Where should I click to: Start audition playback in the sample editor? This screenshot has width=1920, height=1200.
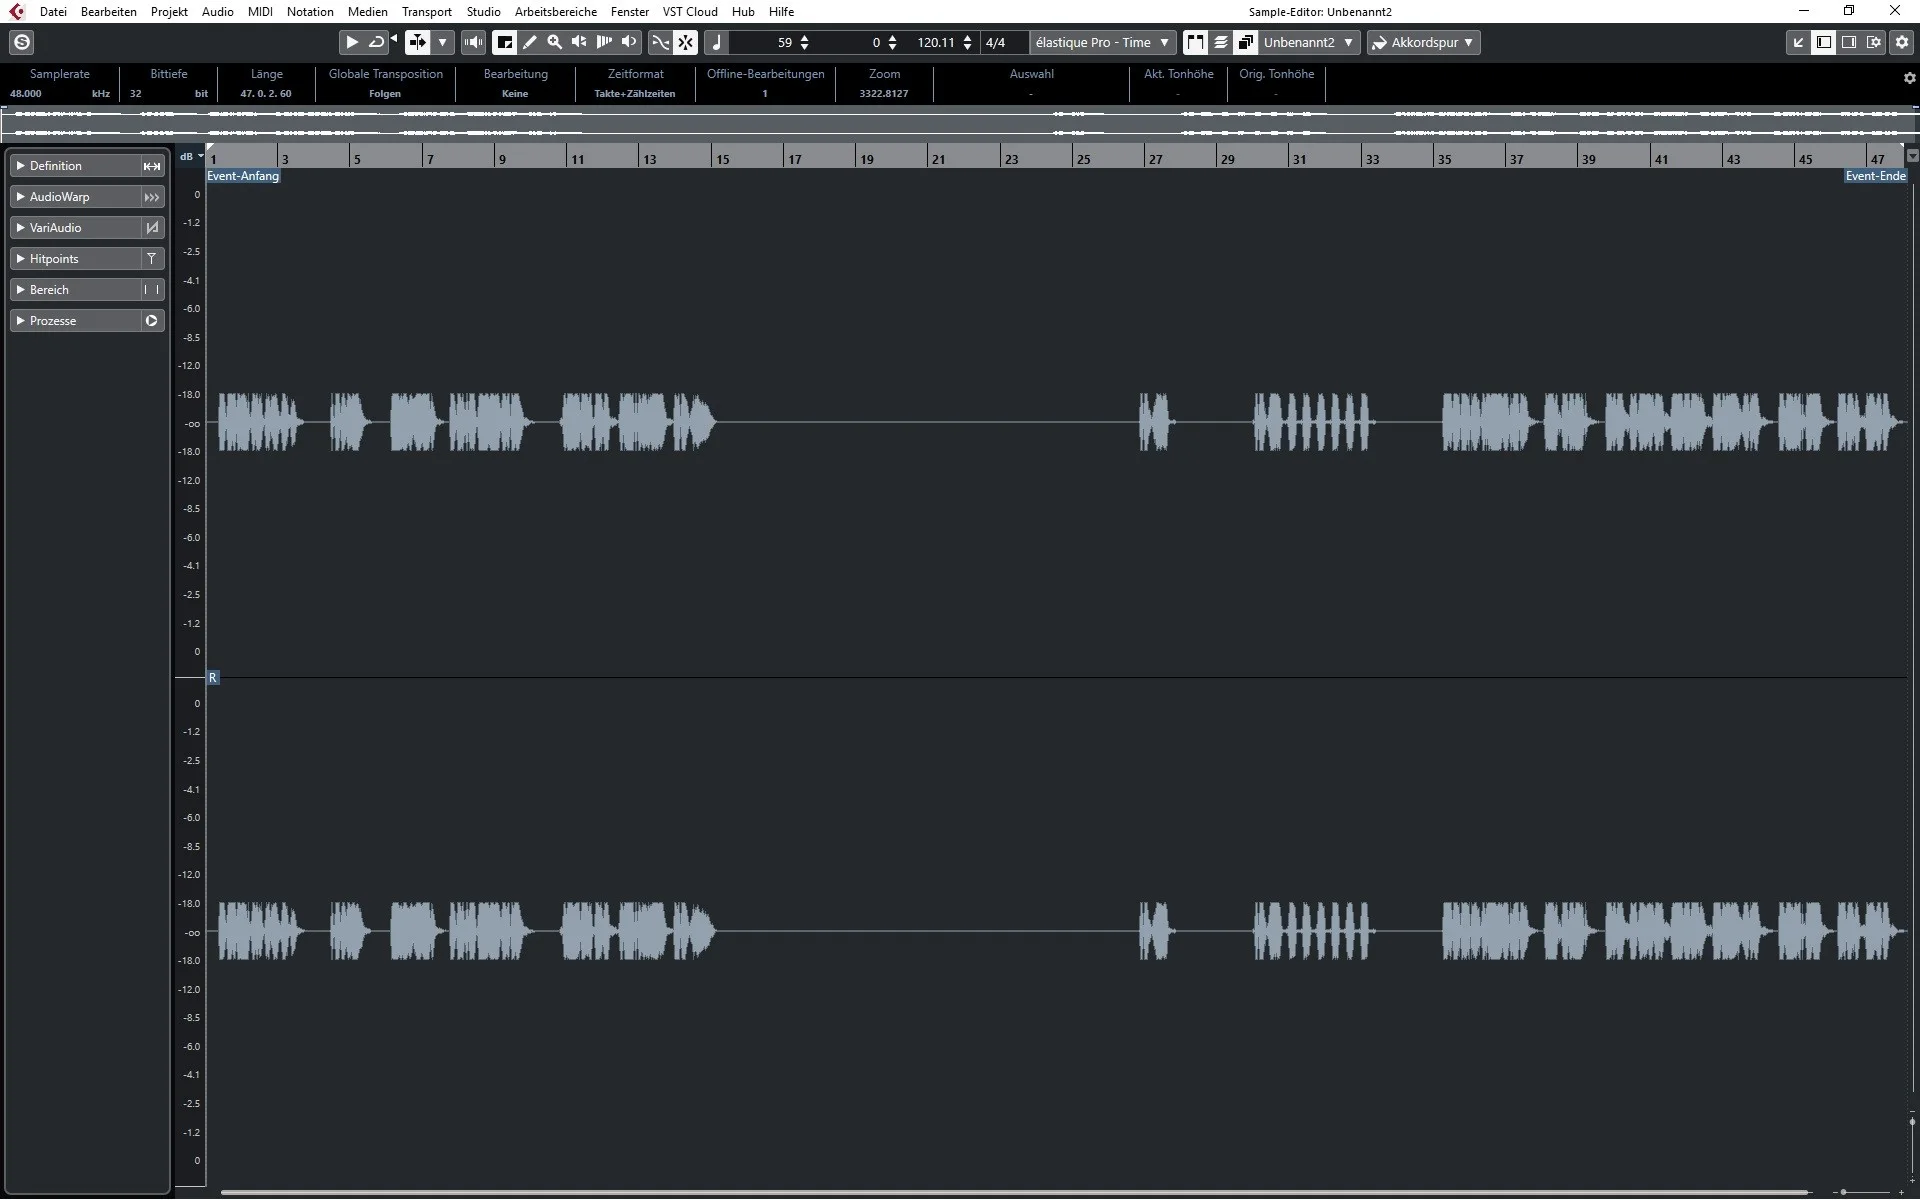(352, 42)
